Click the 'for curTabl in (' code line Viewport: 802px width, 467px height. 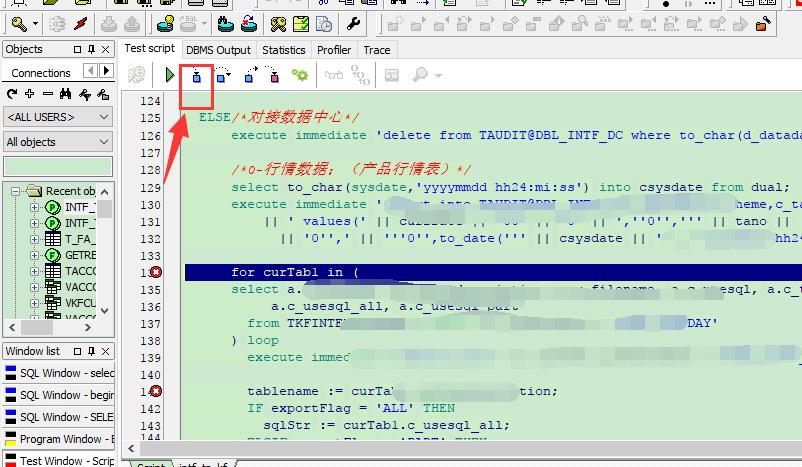(x=295, y=272)
